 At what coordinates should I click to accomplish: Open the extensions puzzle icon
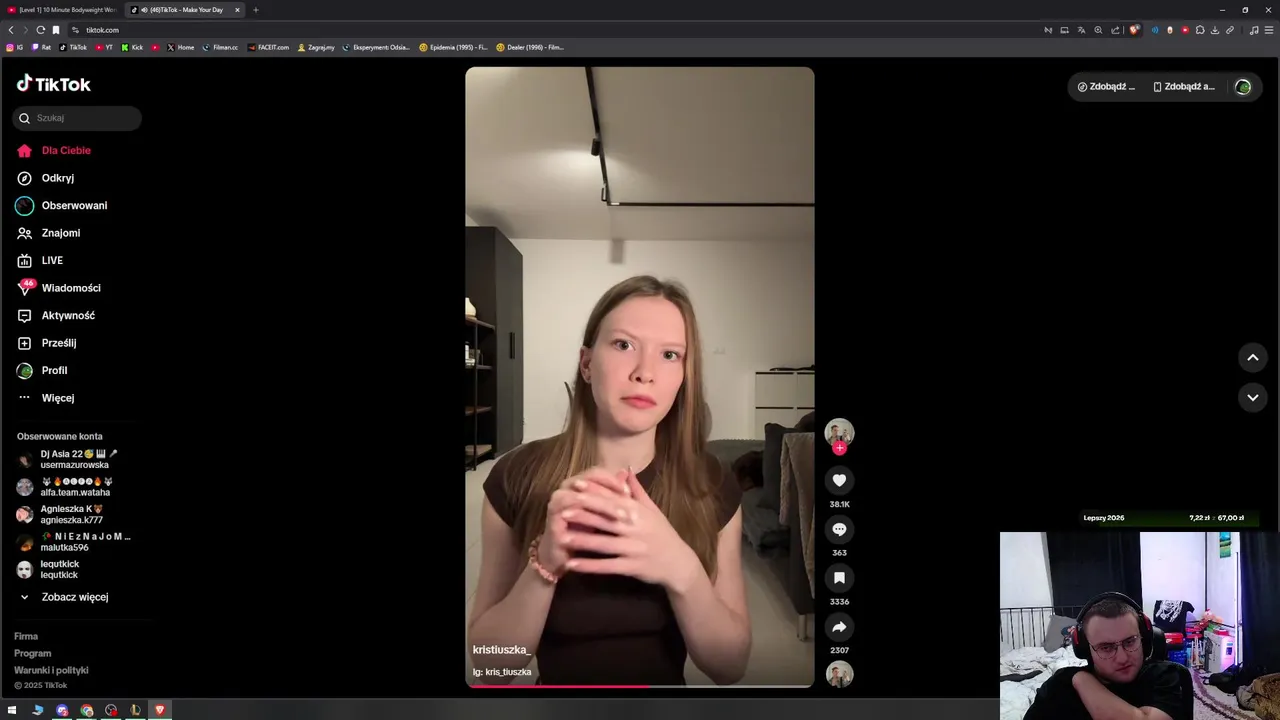[1200, 30]
